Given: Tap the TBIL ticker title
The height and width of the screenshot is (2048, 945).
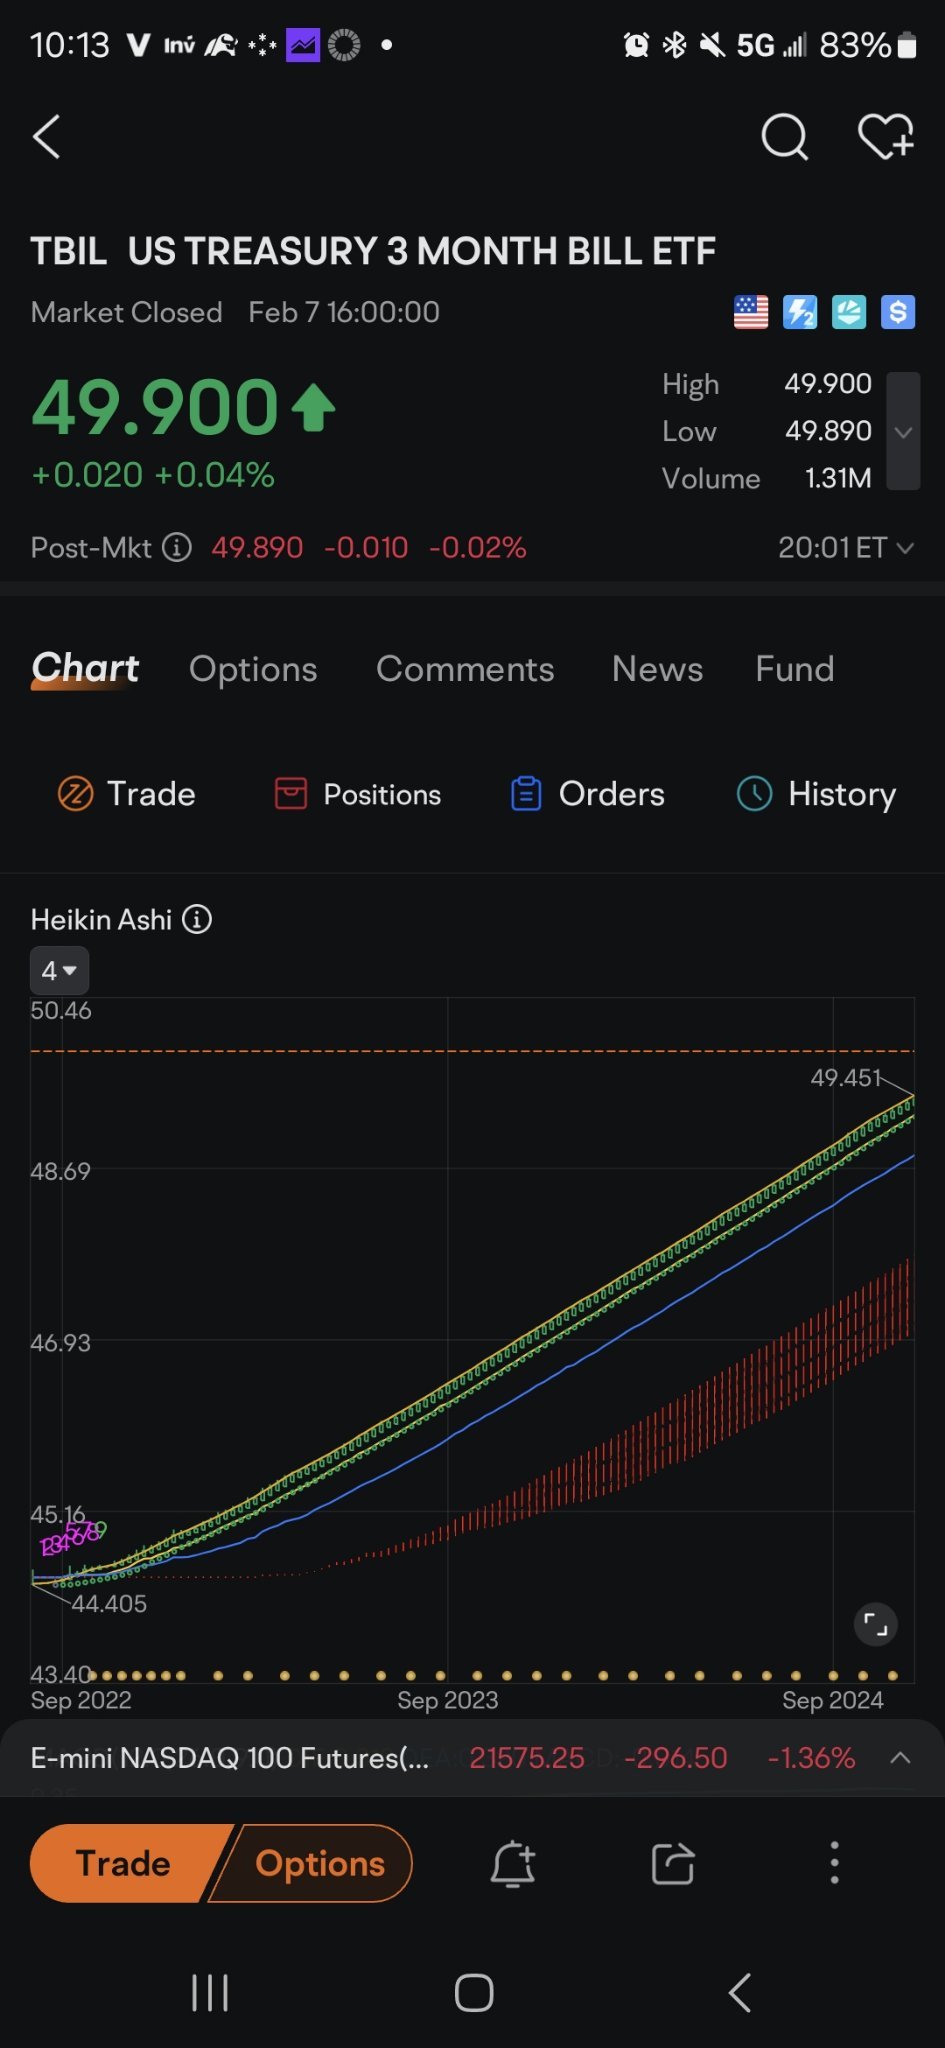Looking at the screenshot, I should pos(68,251).
